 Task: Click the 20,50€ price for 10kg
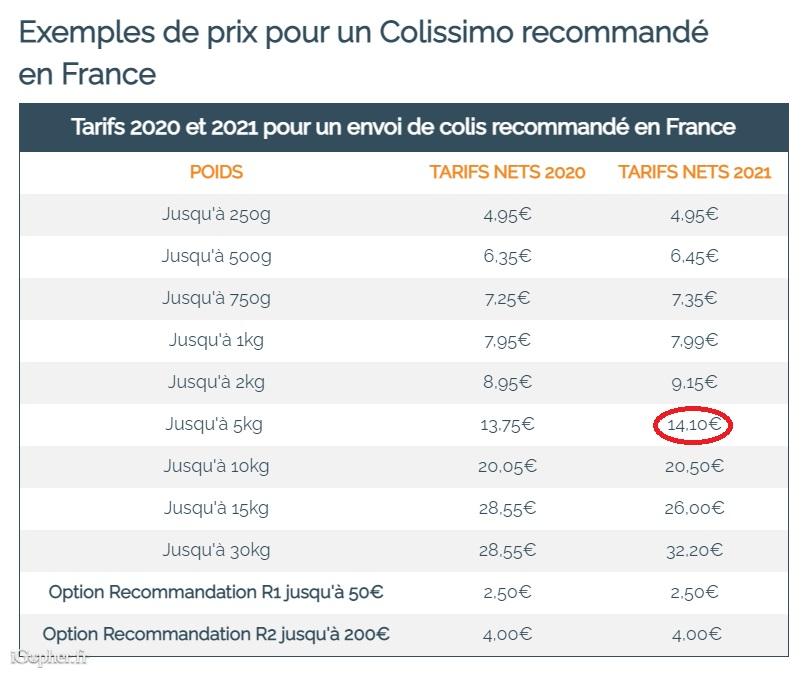[694, 466]
